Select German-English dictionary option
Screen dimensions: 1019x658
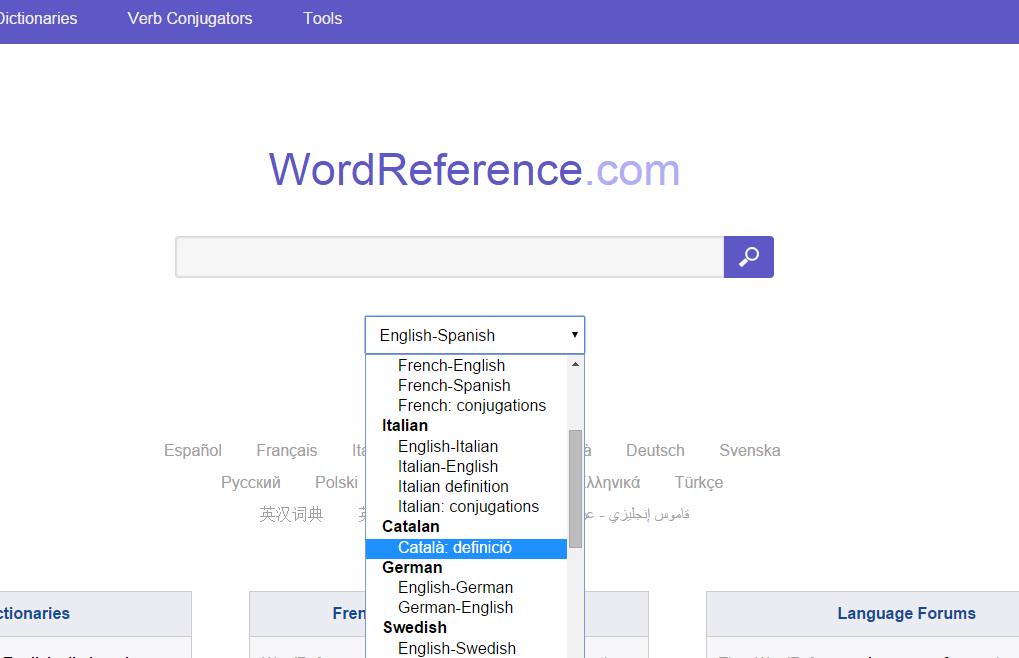[466, 607]
